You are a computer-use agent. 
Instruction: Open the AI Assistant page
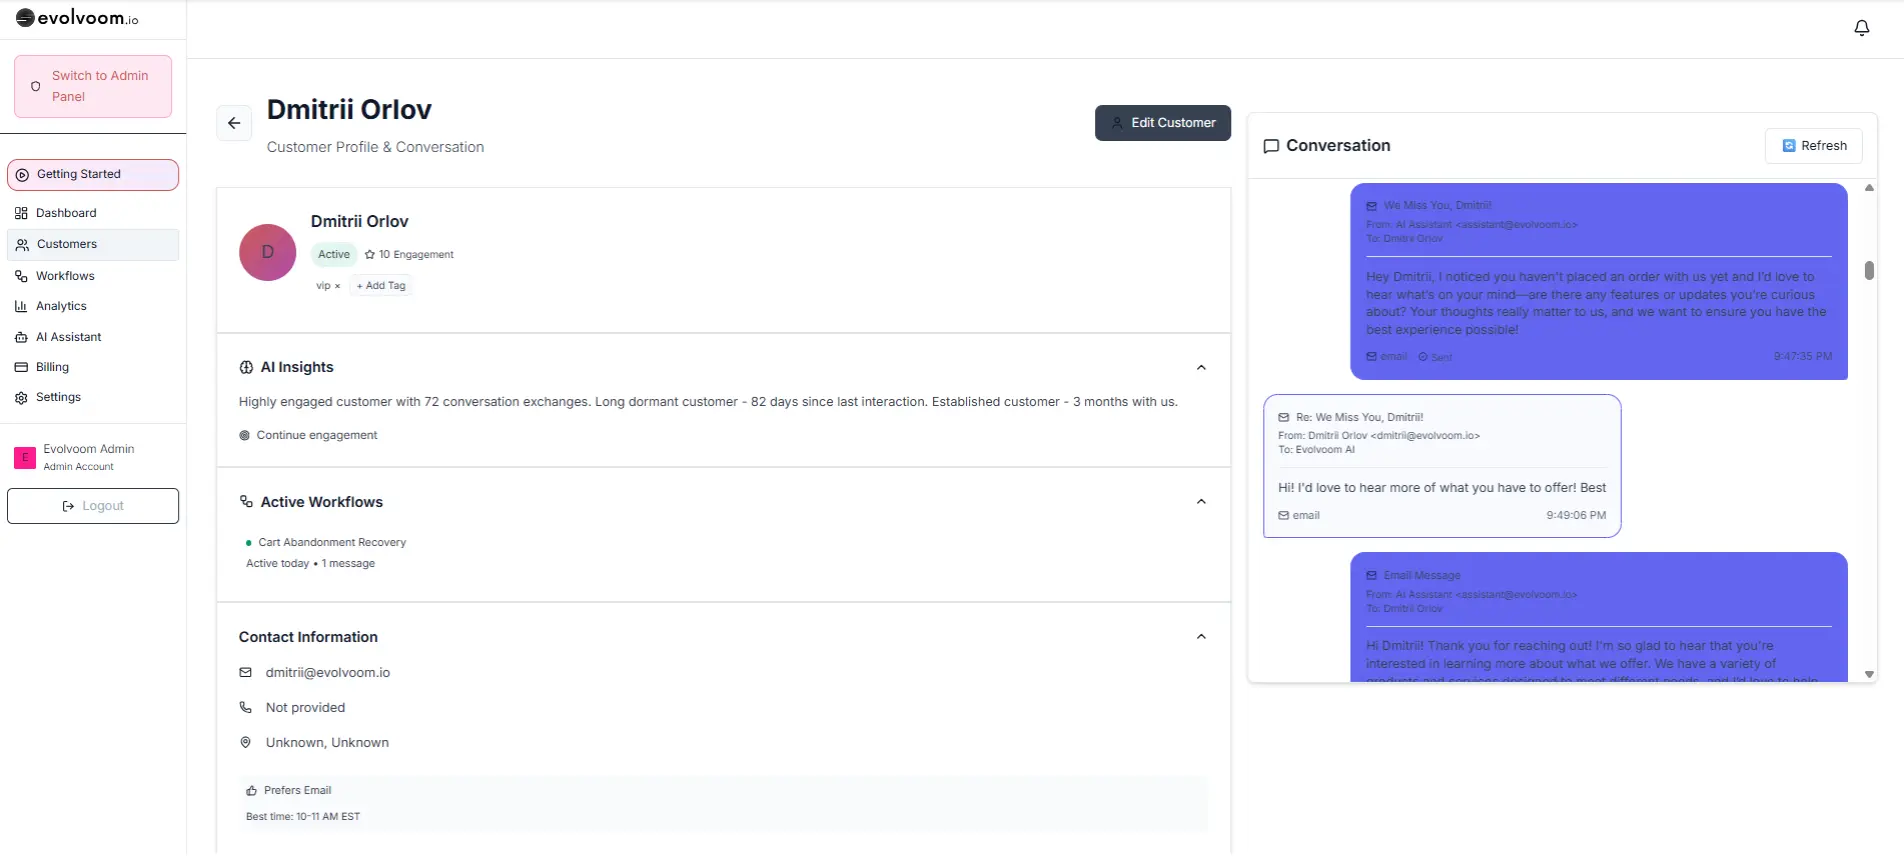93,337
